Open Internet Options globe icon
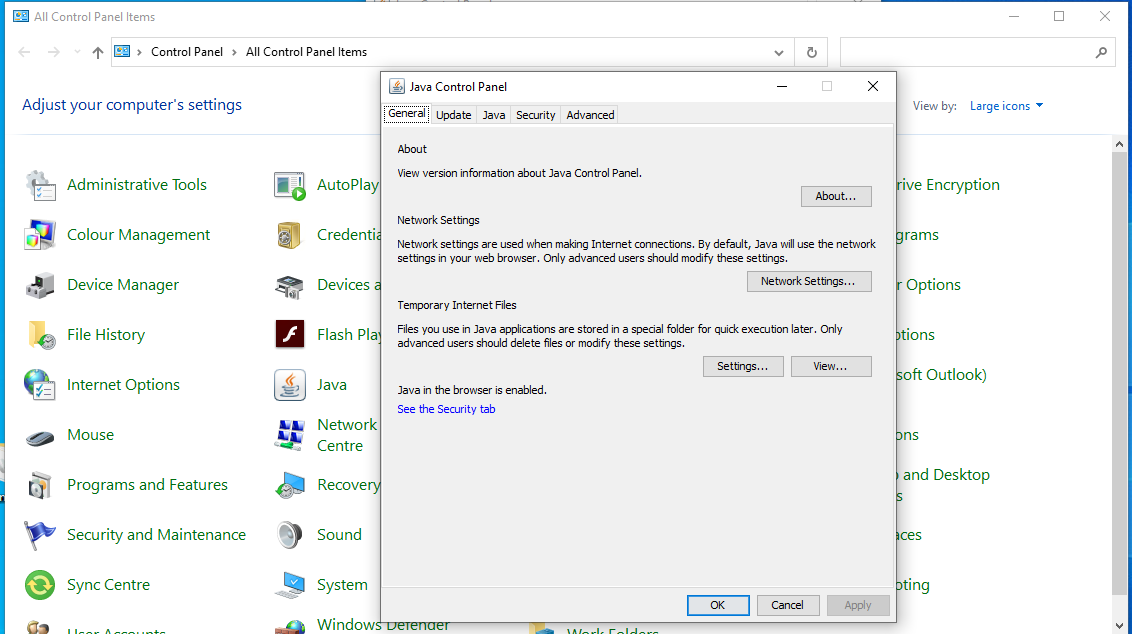The width and height of the screenshot is (1132, 634). (40, 385)
